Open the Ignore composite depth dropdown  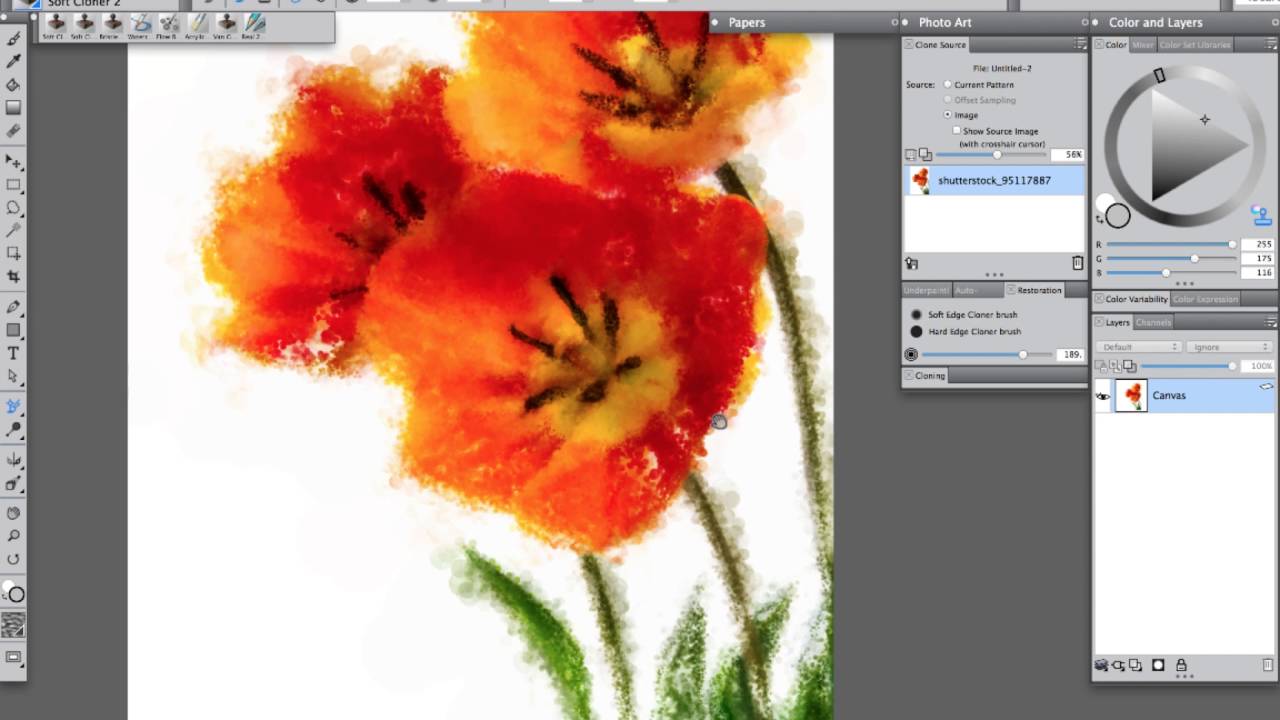(x=1229, y=347)
